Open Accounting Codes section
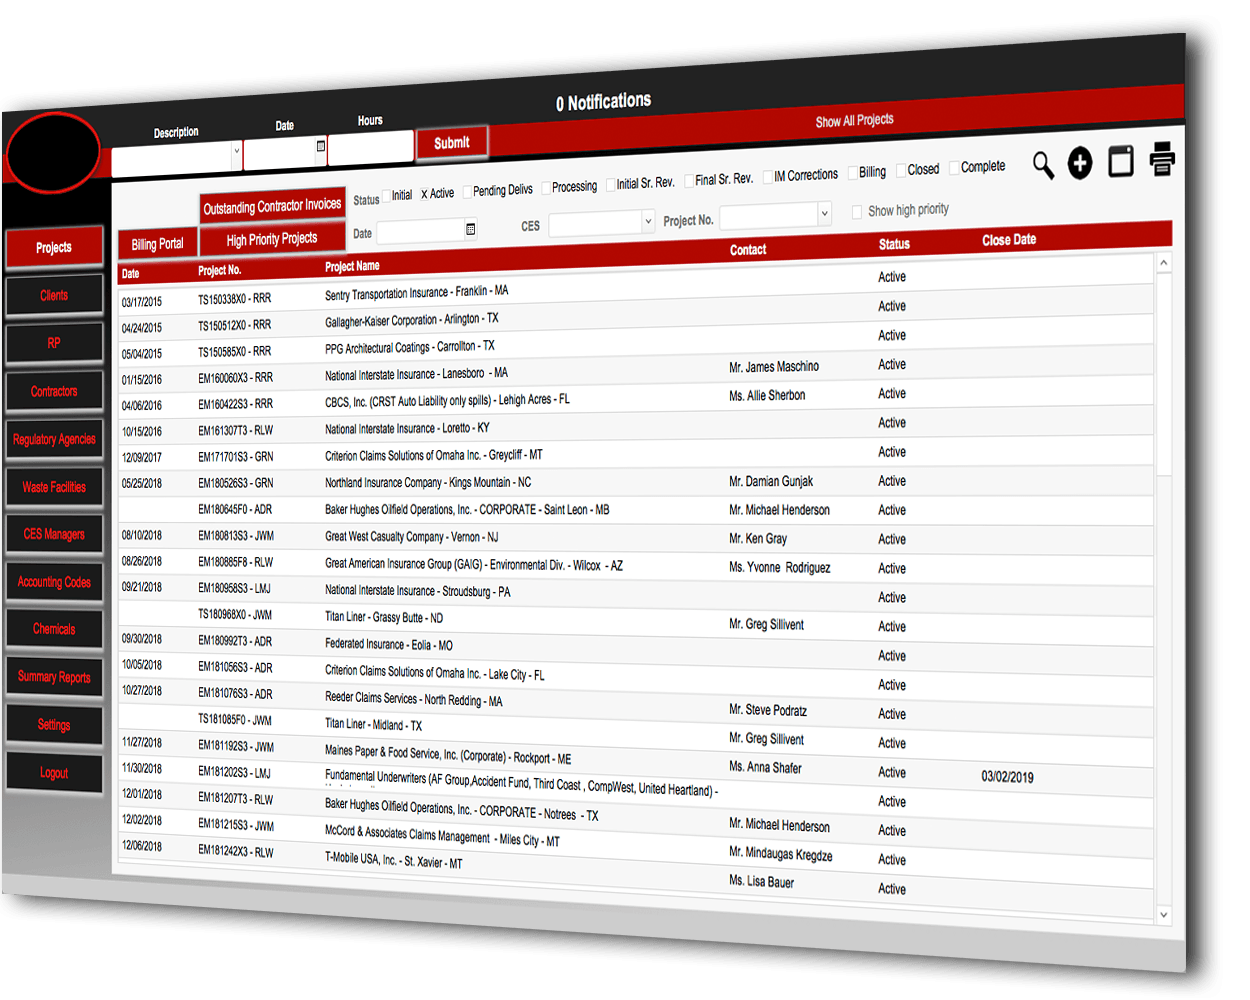The image size is (1250, 1000). click(54, 582)
